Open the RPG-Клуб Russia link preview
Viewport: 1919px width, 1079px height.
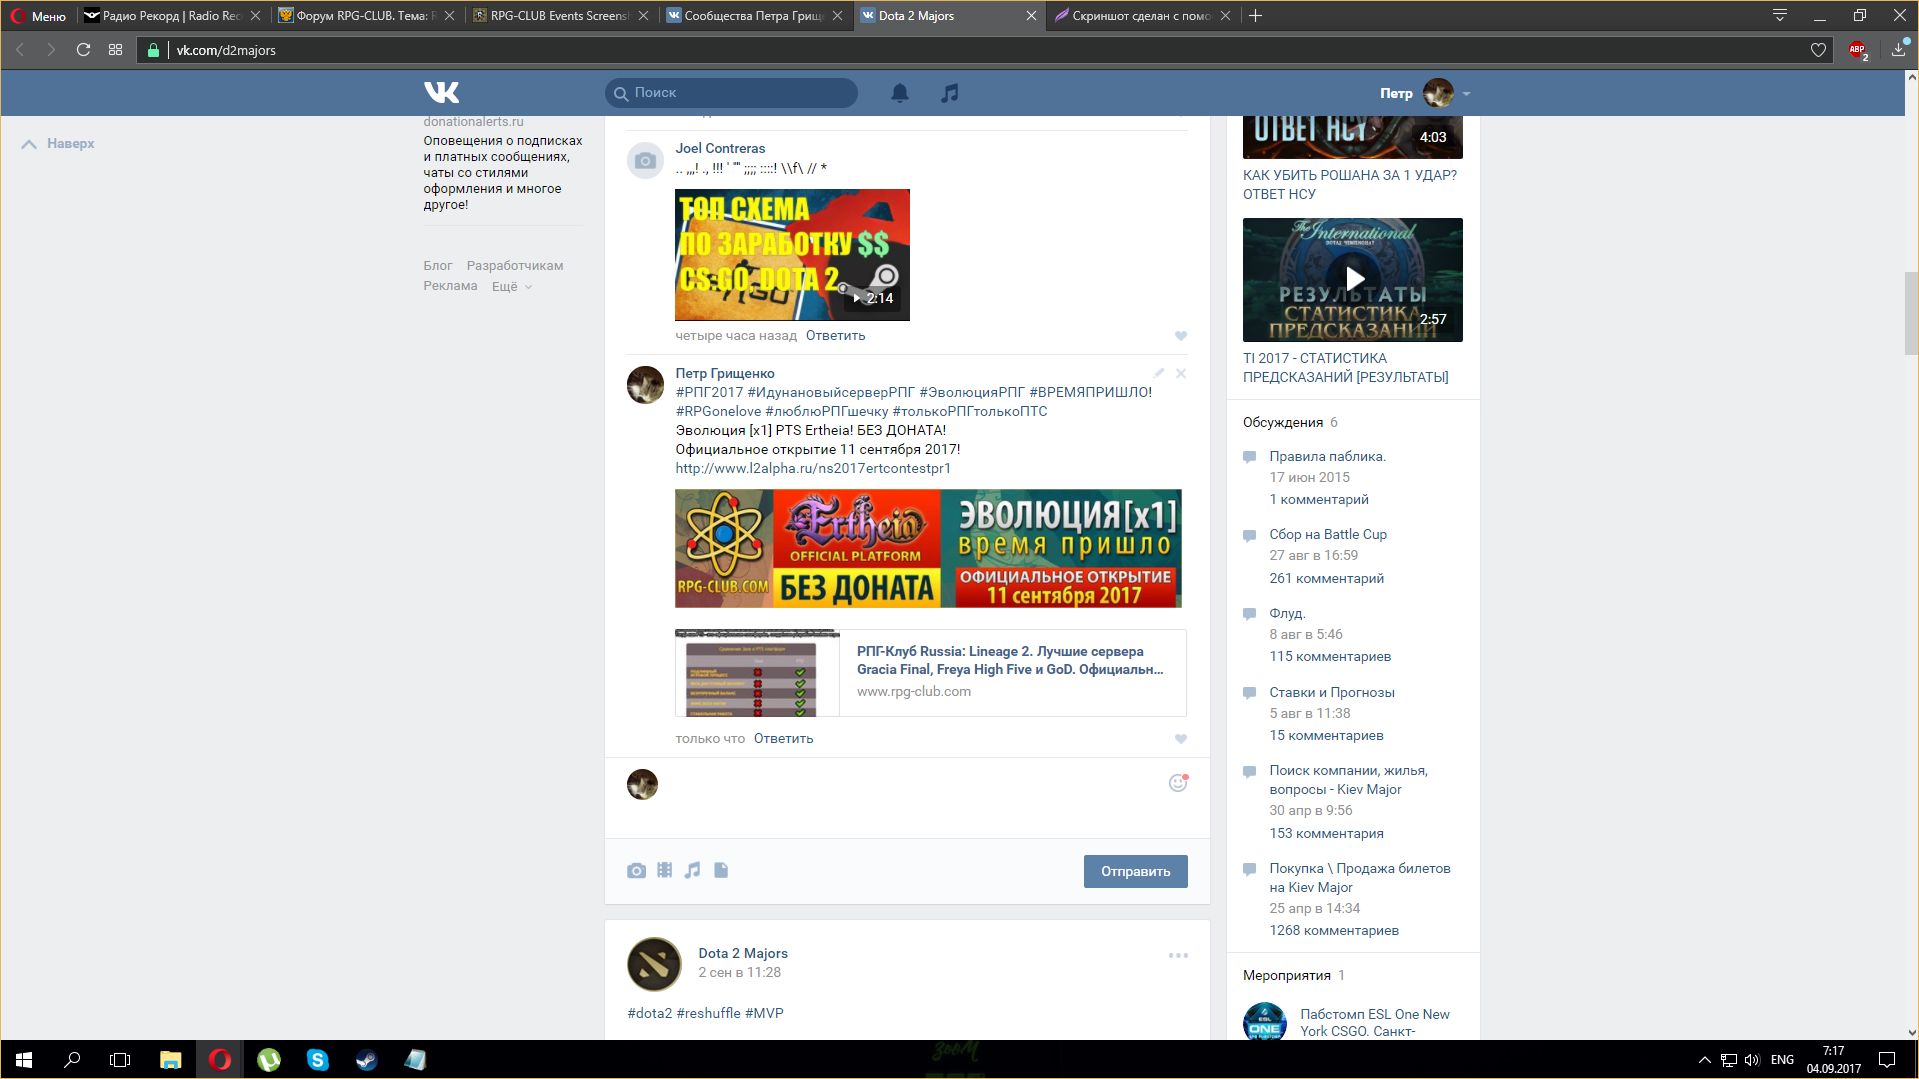930,673
